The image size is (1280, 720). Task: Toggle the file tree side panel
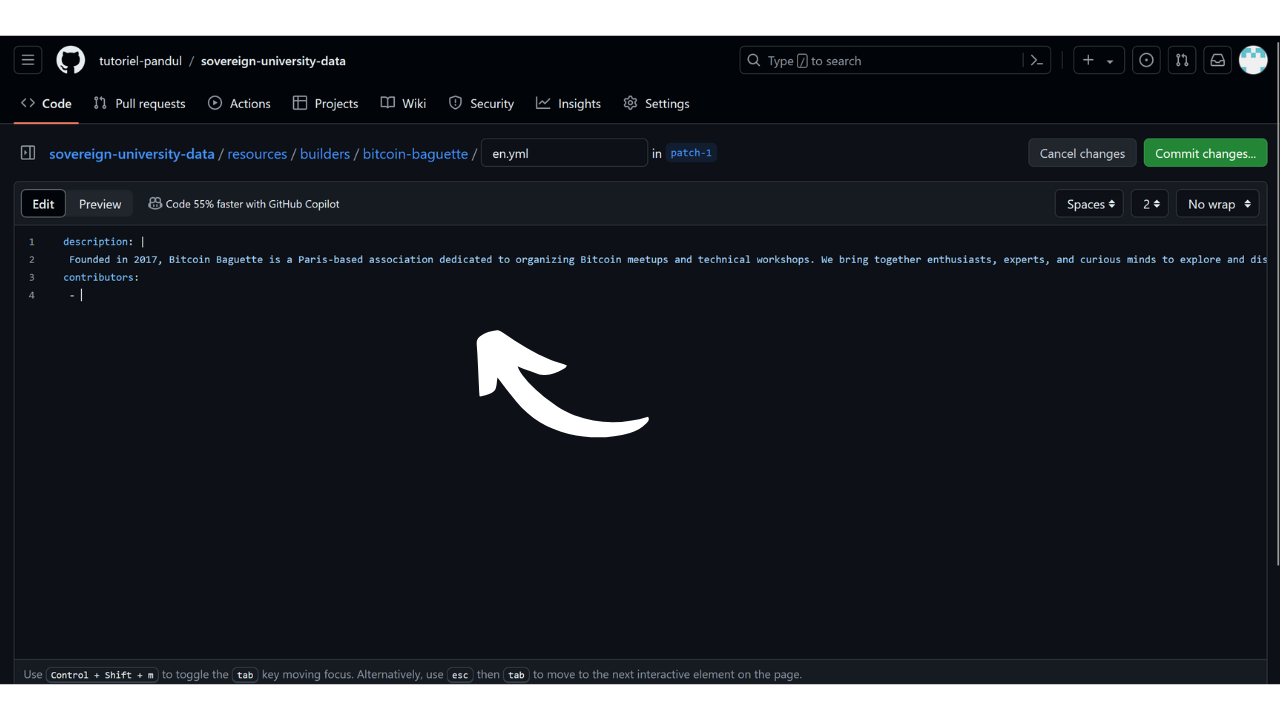point(28,153)
